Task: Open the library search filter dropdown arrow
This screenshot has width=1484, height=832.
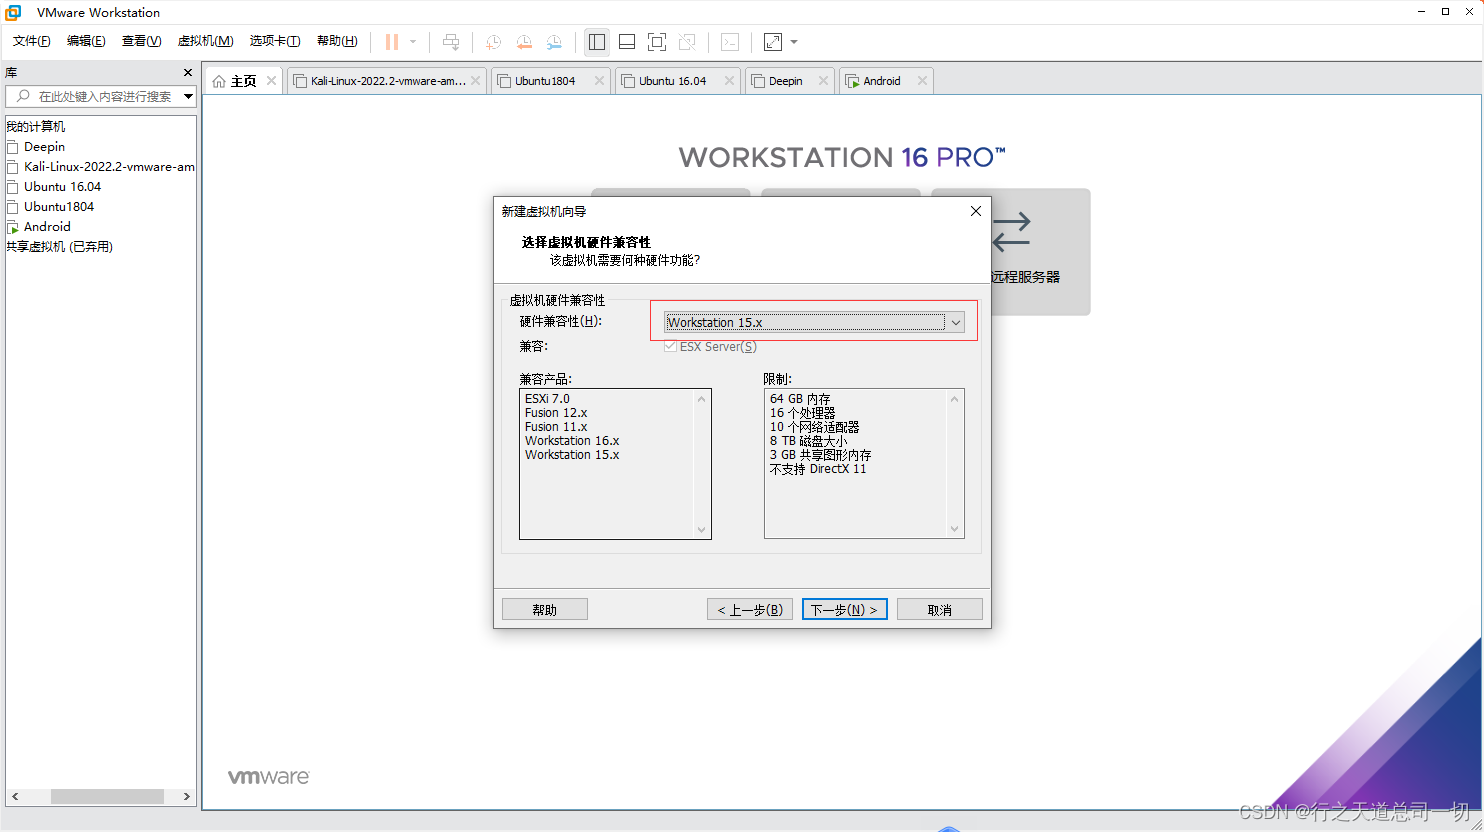Action: pyautogui.click(x=188, y=96)
